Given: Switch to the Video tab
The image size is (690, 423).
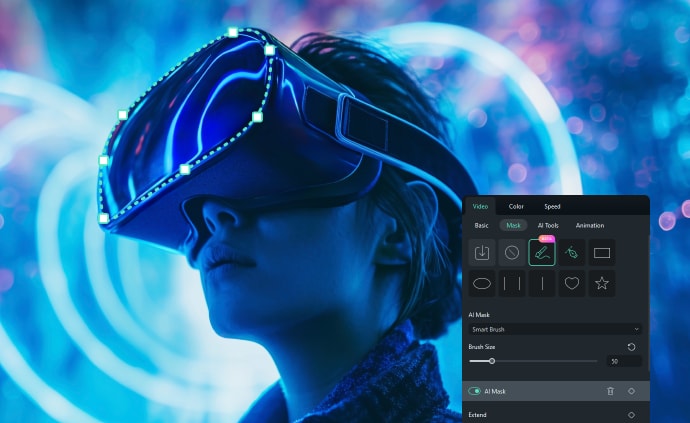Looking at the screenshot, I should (x=480, y=206).
